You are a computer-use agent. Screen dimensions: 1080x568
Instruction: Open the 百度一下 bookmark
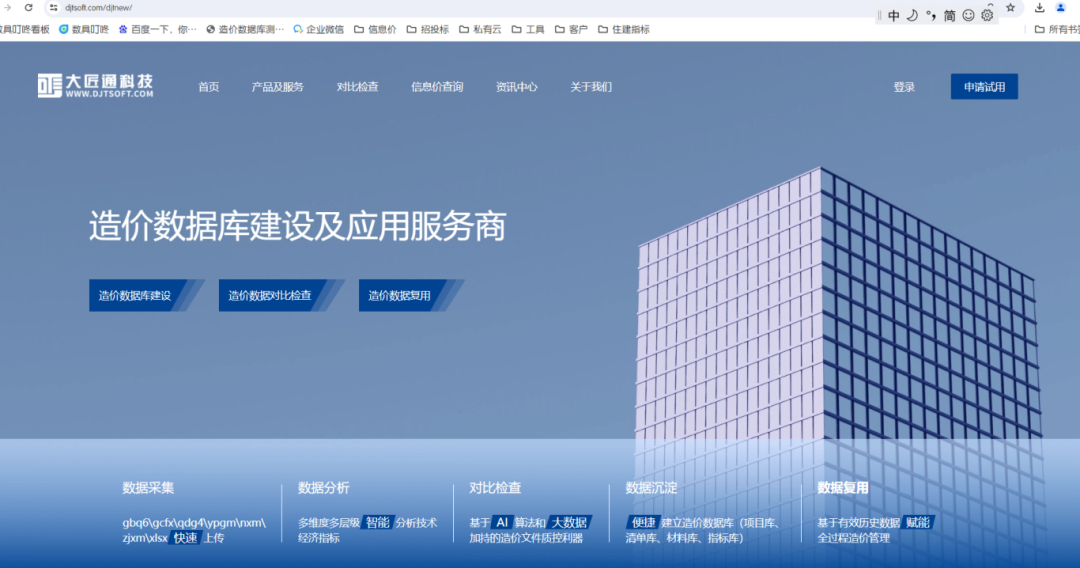158,30
